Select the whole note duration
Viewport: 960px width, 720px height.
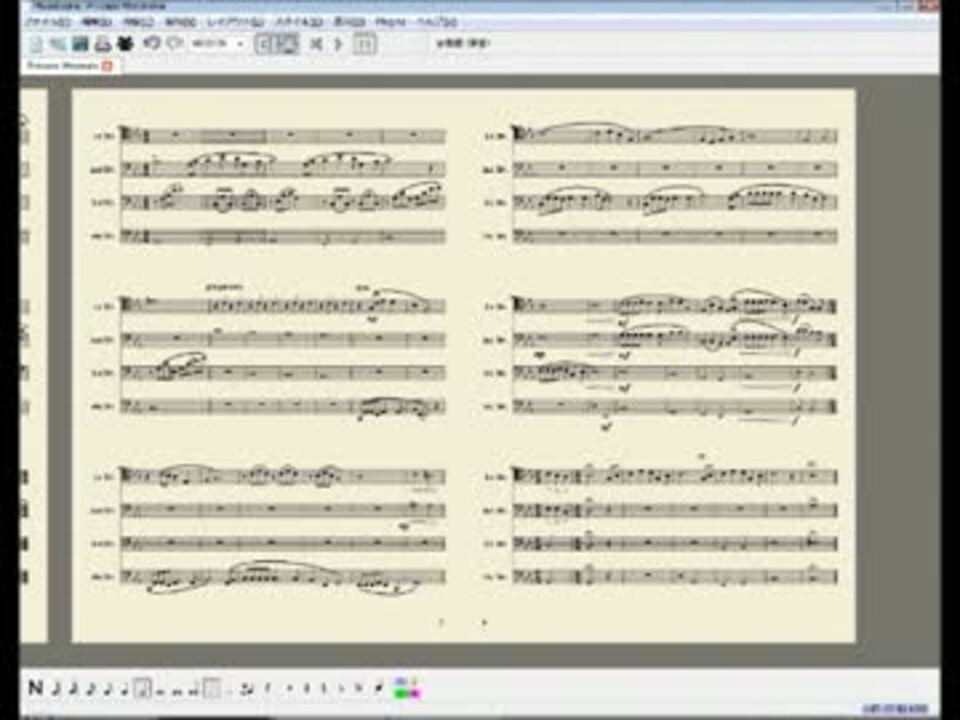160,691
